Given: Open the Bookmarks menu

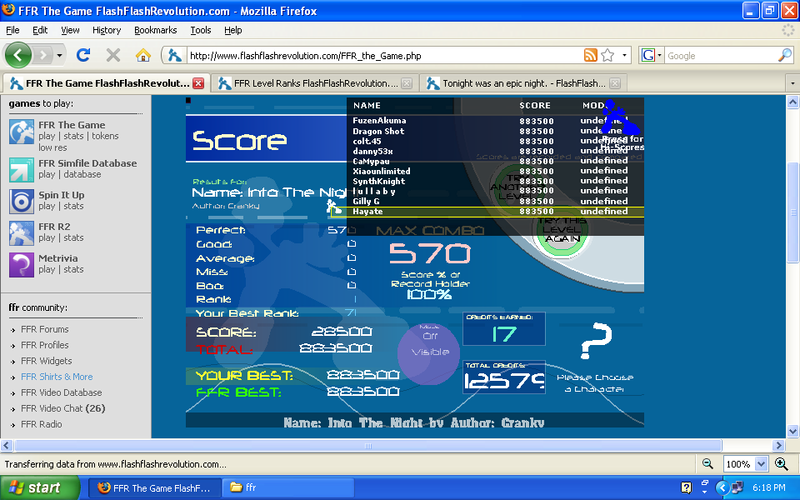Looking at the screenshot, I should tap(154, 30).
